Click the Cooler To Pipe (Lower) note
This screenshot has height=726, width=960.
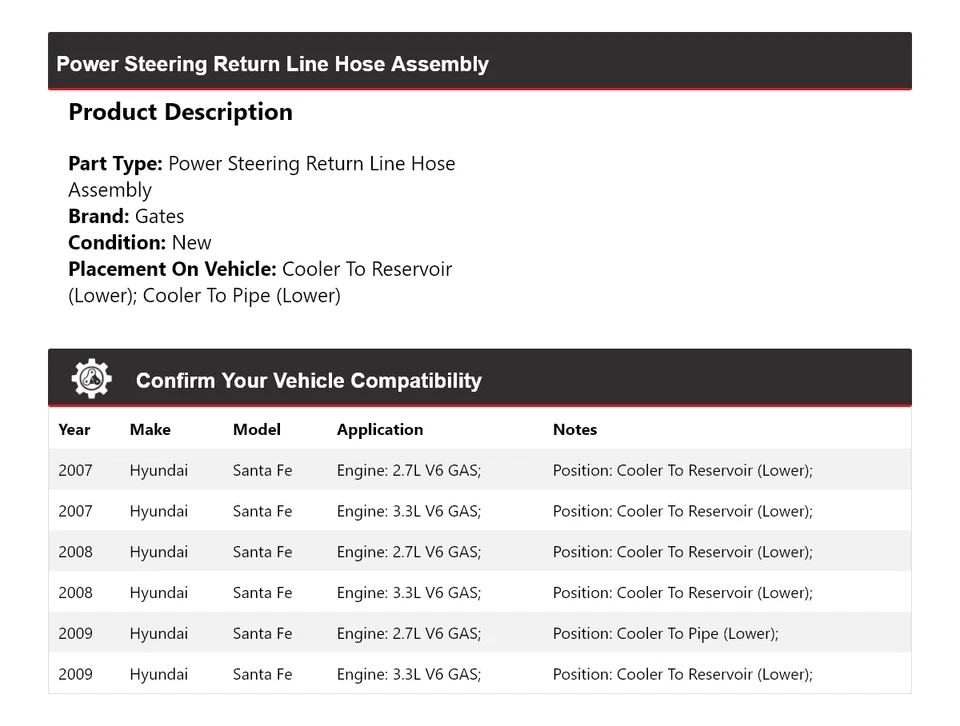665,633
